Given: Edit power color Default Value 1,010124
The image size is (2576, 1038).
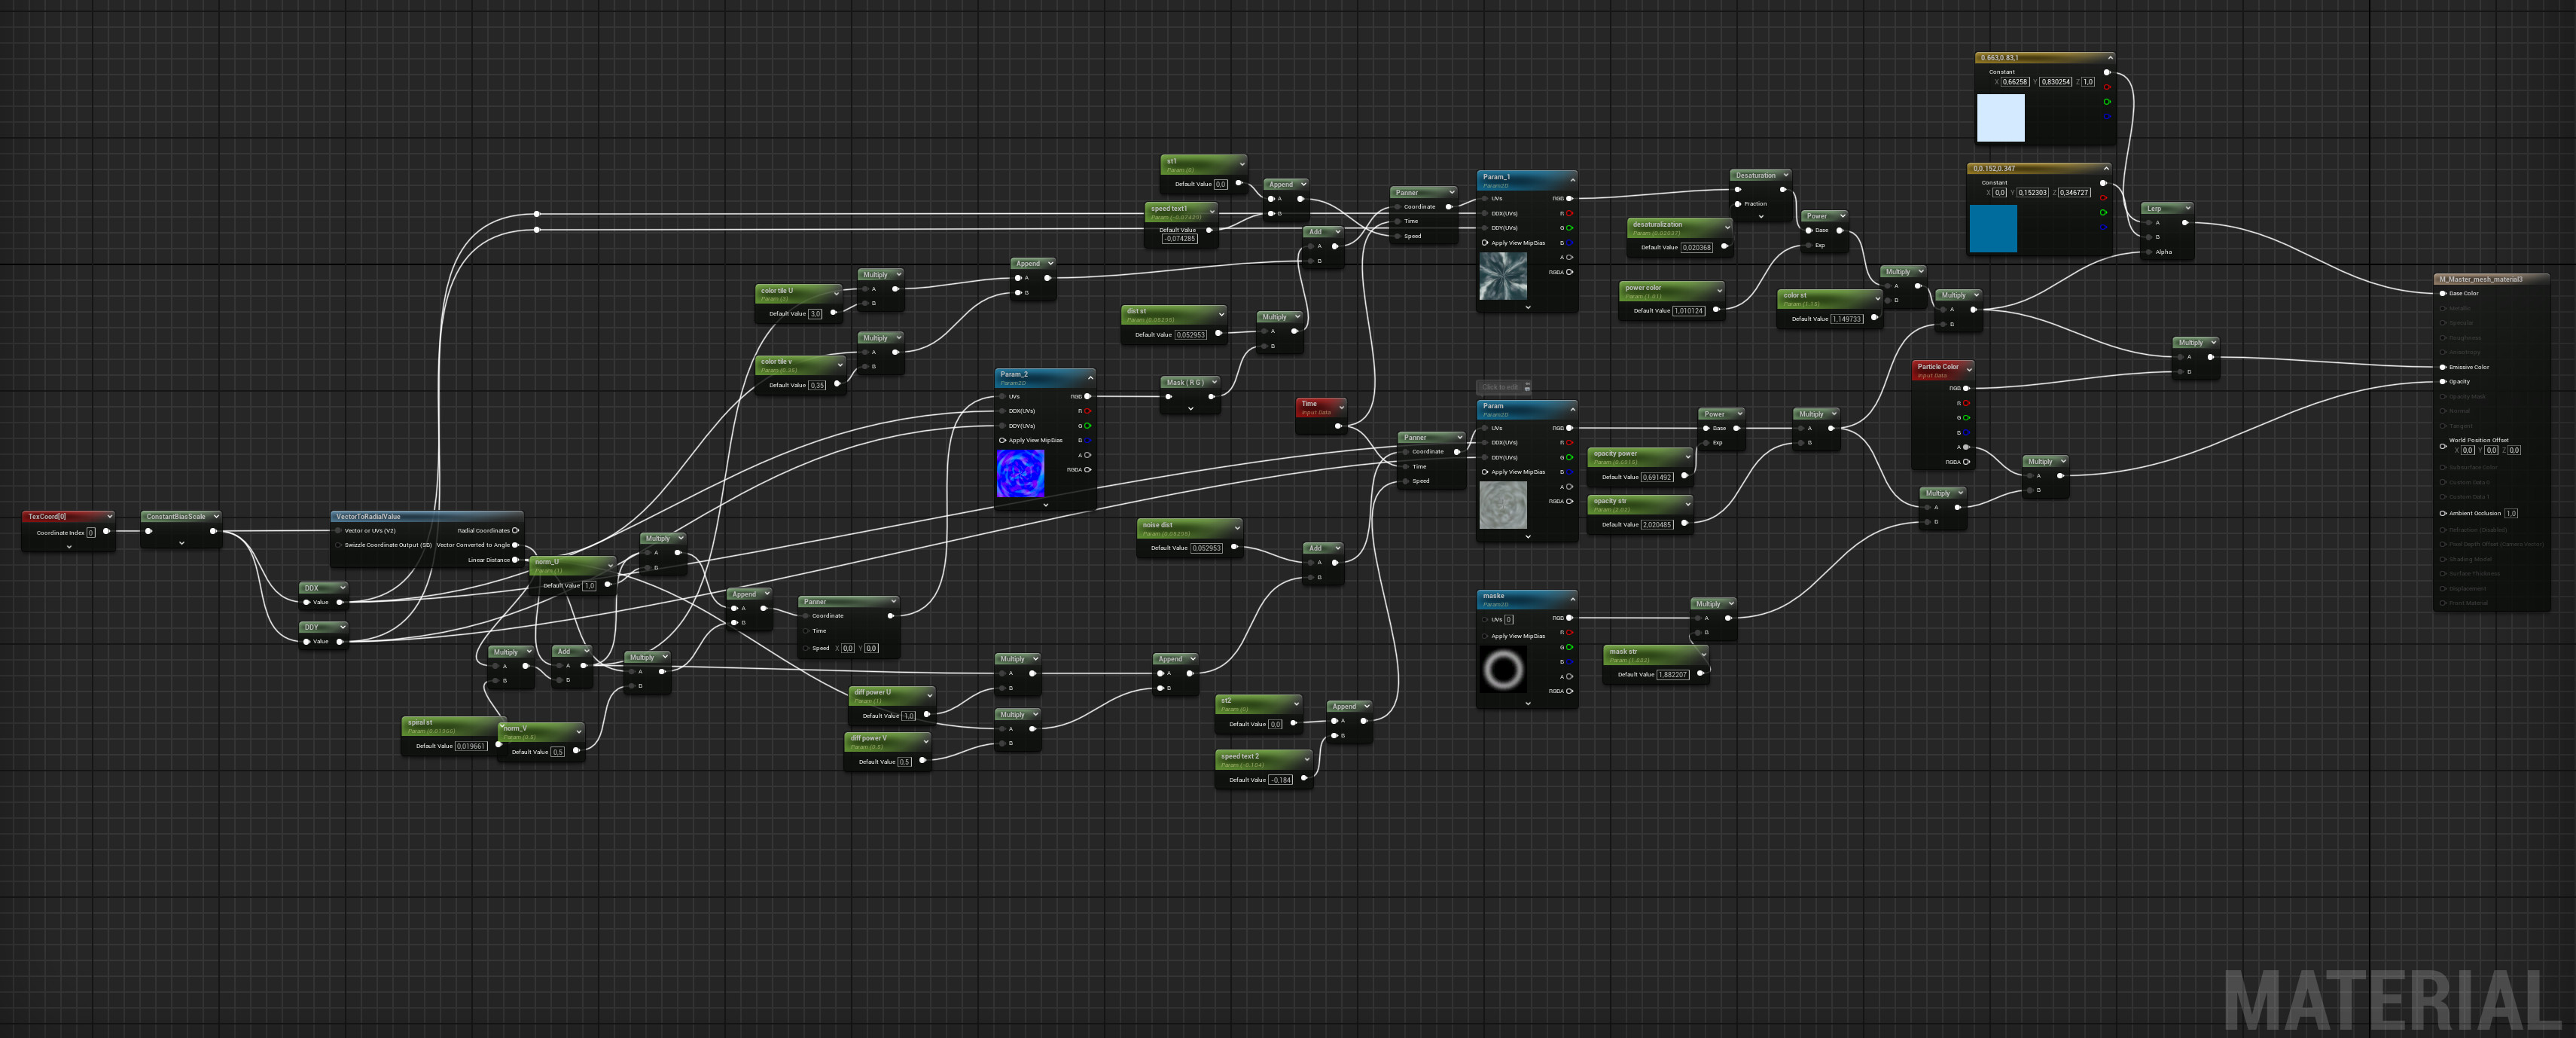Looking at the screenshot, I should pos(1688,311).
